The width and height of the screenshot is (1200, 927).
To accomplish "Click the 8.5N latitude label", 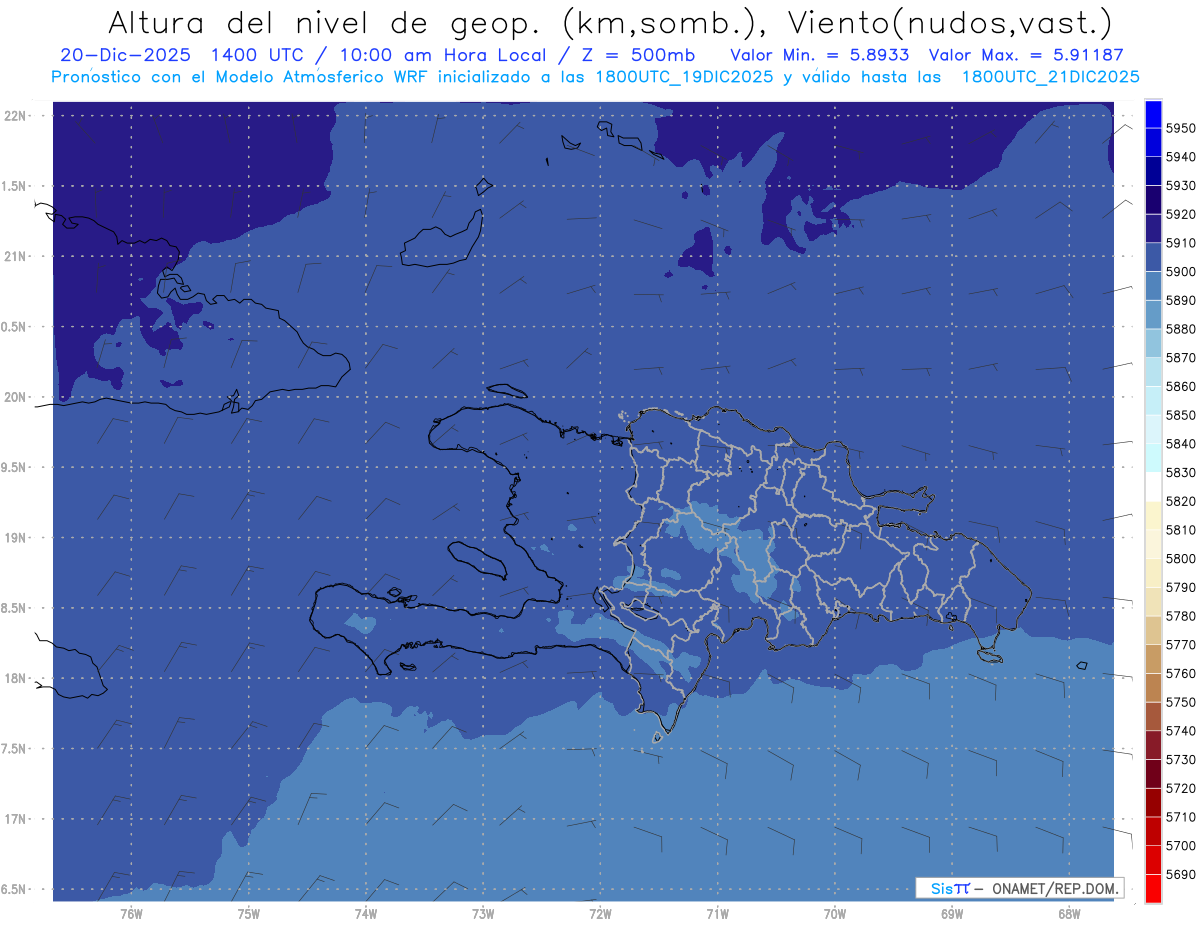I will point(15,609).
